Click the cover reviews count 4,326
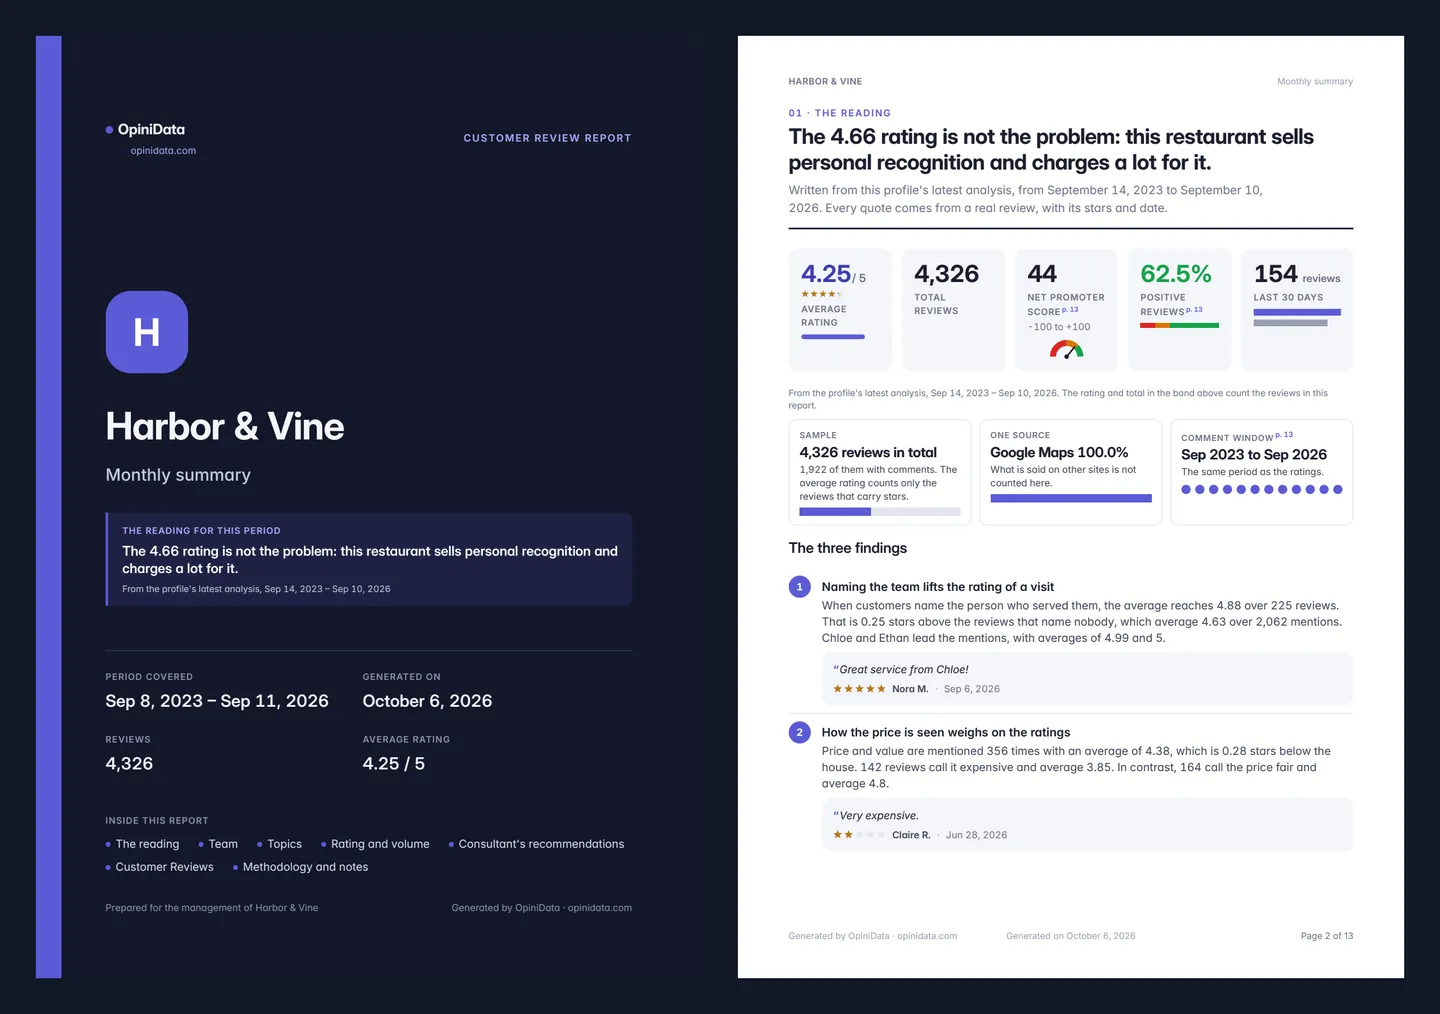The height and width of the screenshot is (1014, 1440). point(129,763)
